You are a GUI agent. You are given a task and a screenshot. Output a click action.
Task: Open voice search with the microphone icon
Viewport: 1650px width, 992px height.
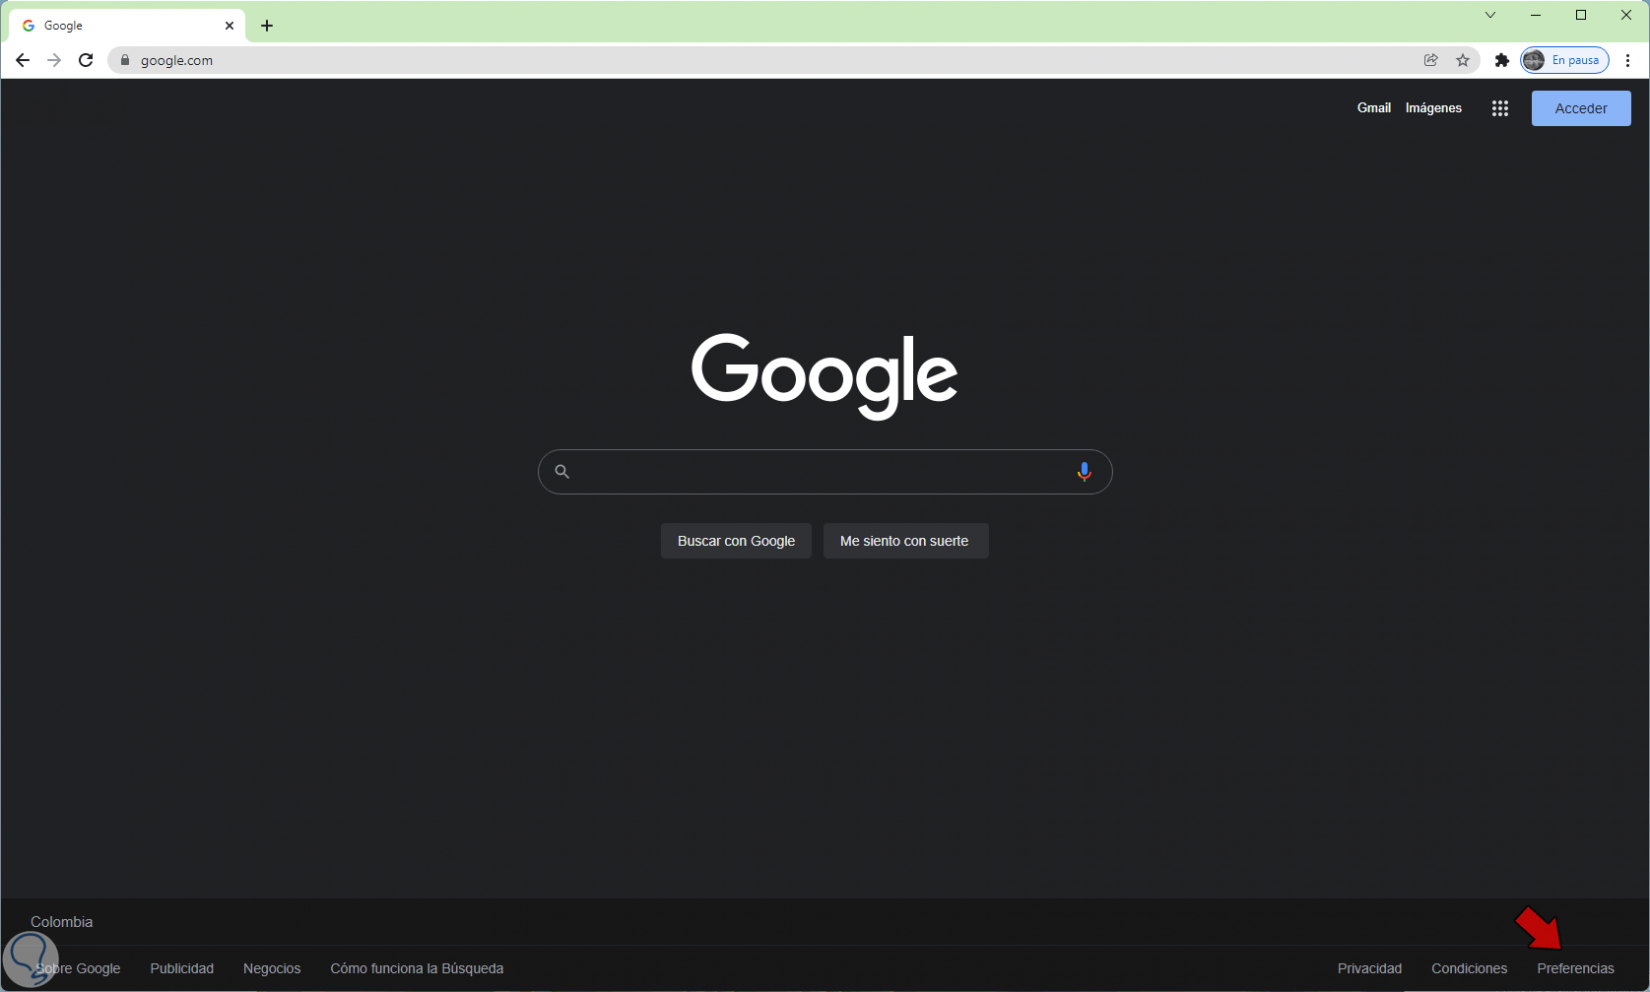coord(1084,472)
